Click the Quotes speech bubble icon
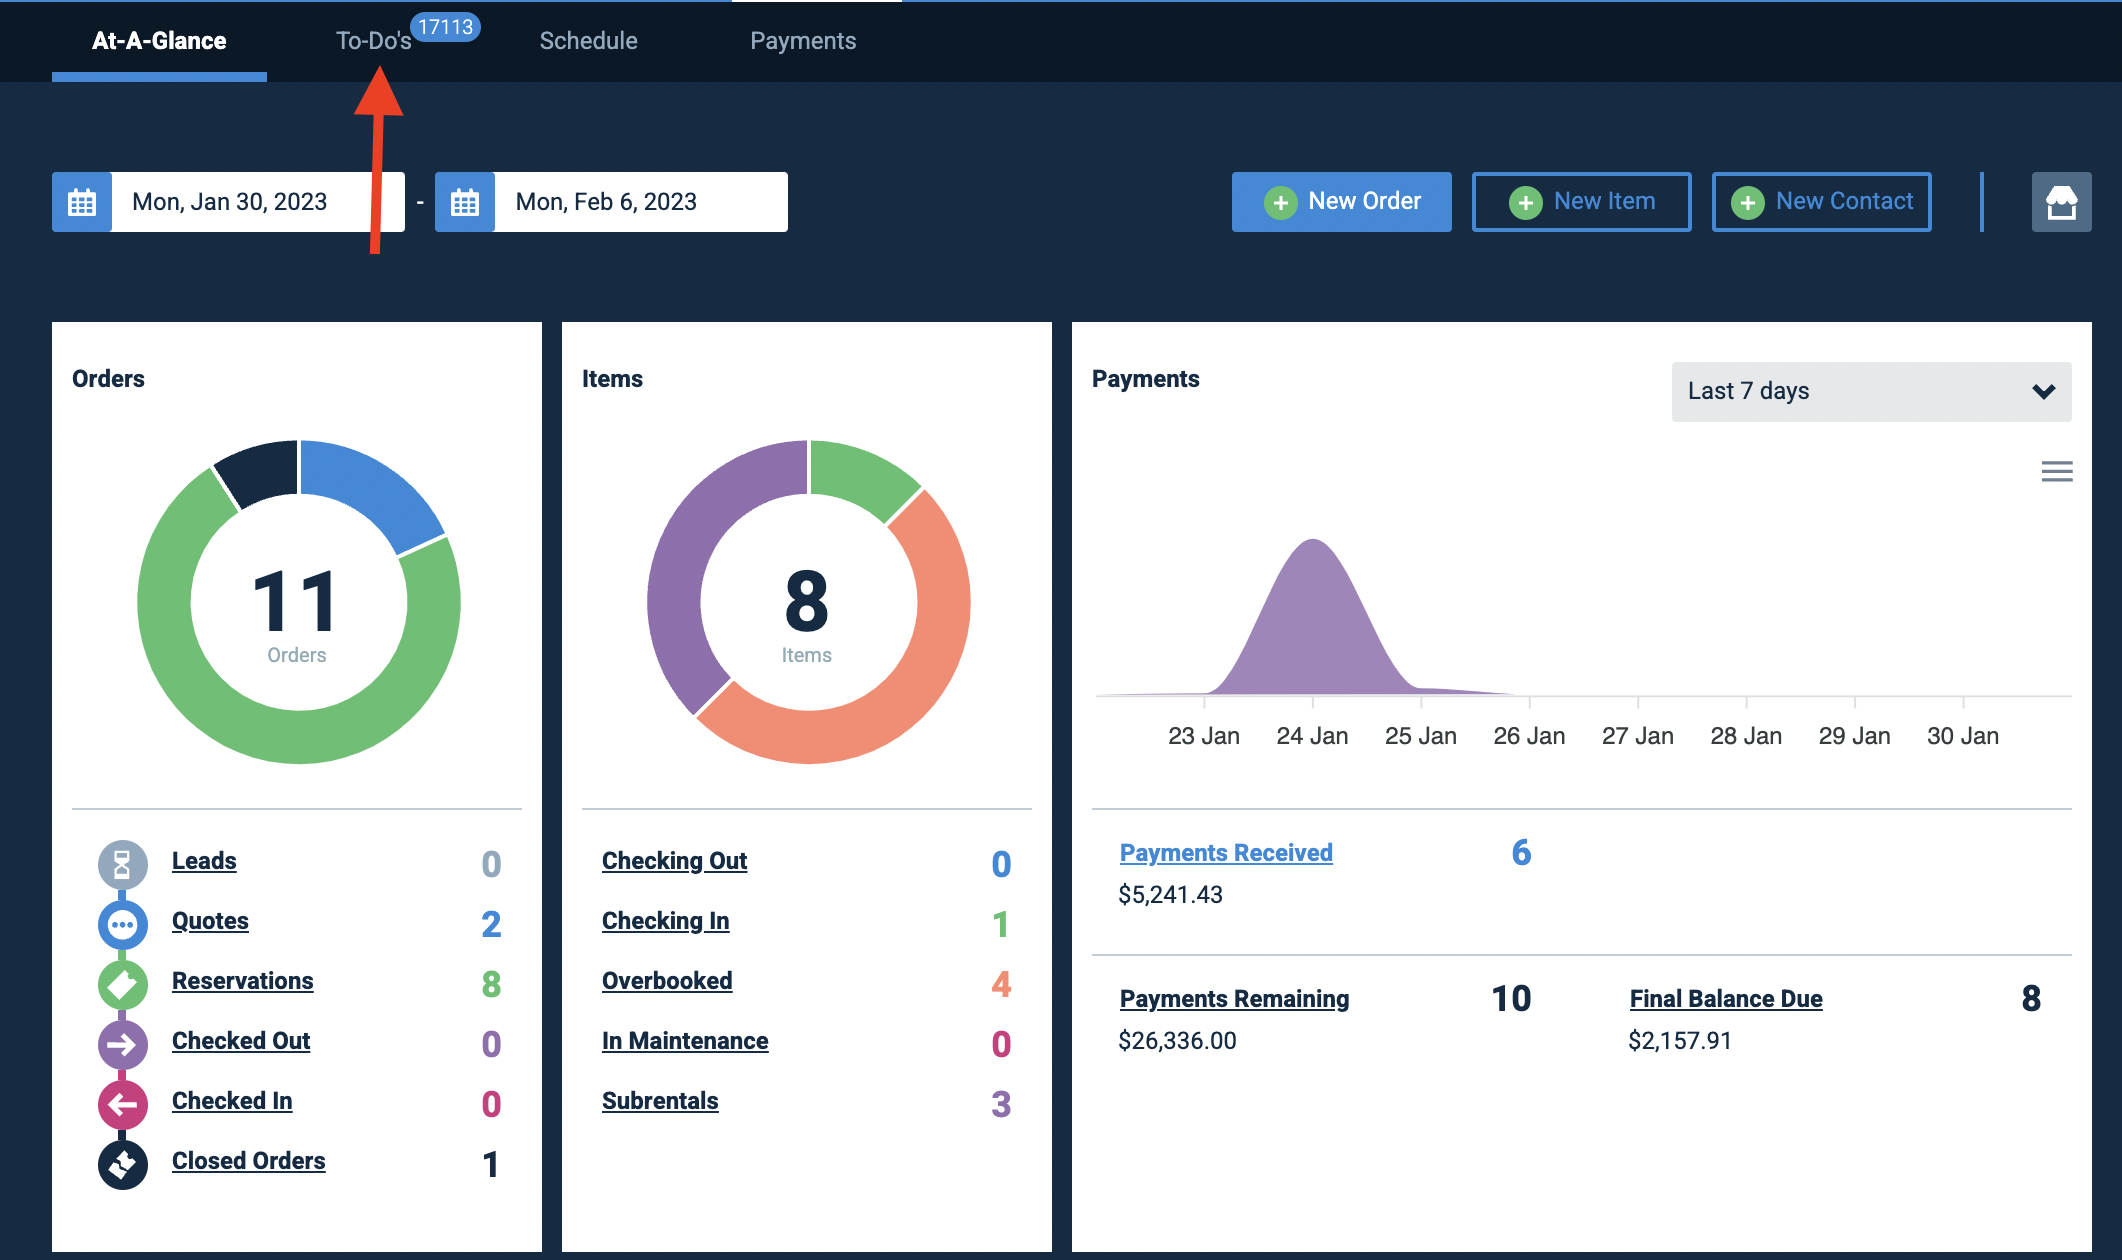 (x=122, y=924)
